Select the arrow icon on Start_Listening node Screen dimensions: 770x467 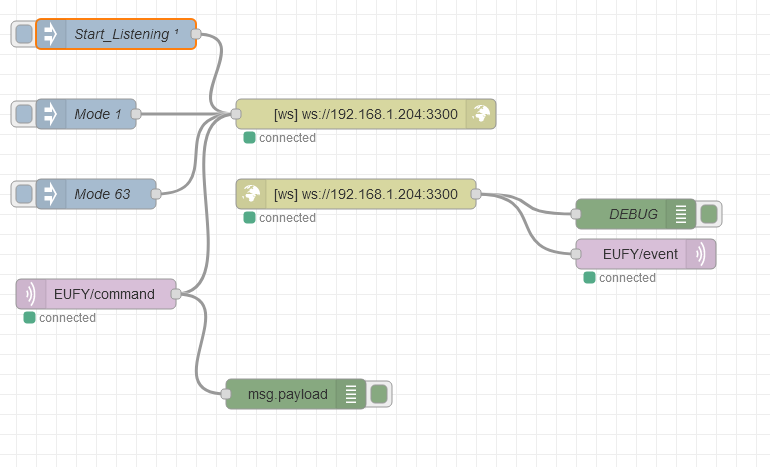[51, 34]
